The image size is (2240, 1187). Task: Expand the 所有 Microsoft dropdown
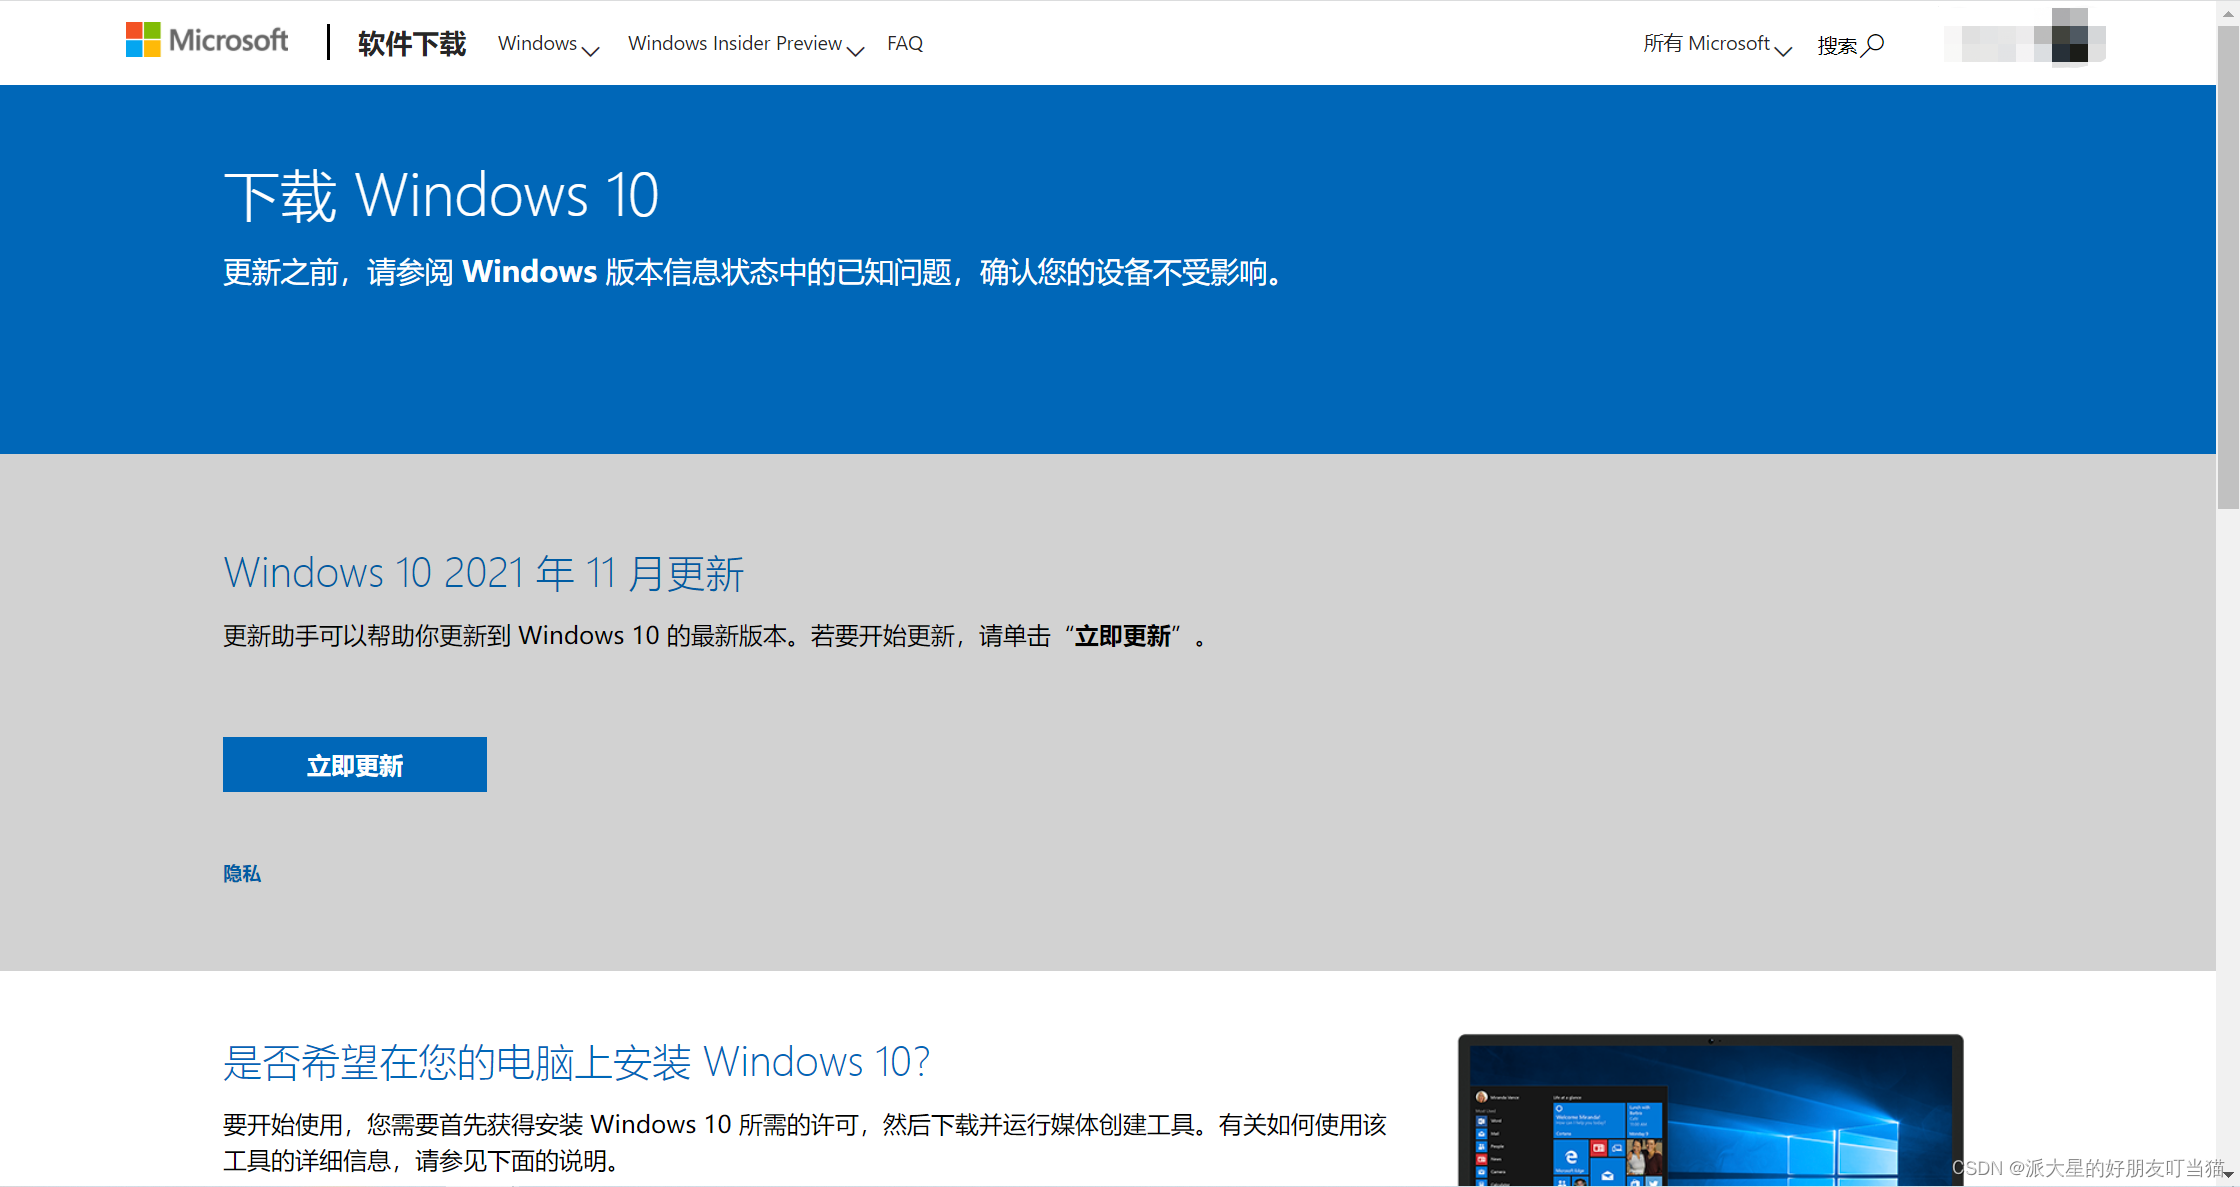click(1716, 44)
